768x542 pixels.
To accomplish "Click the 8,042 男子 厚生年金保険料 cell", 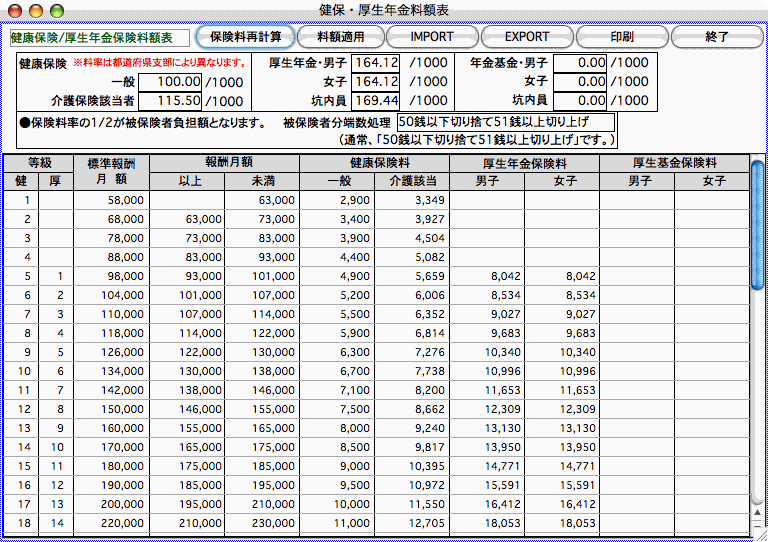I will coord(487,276).
